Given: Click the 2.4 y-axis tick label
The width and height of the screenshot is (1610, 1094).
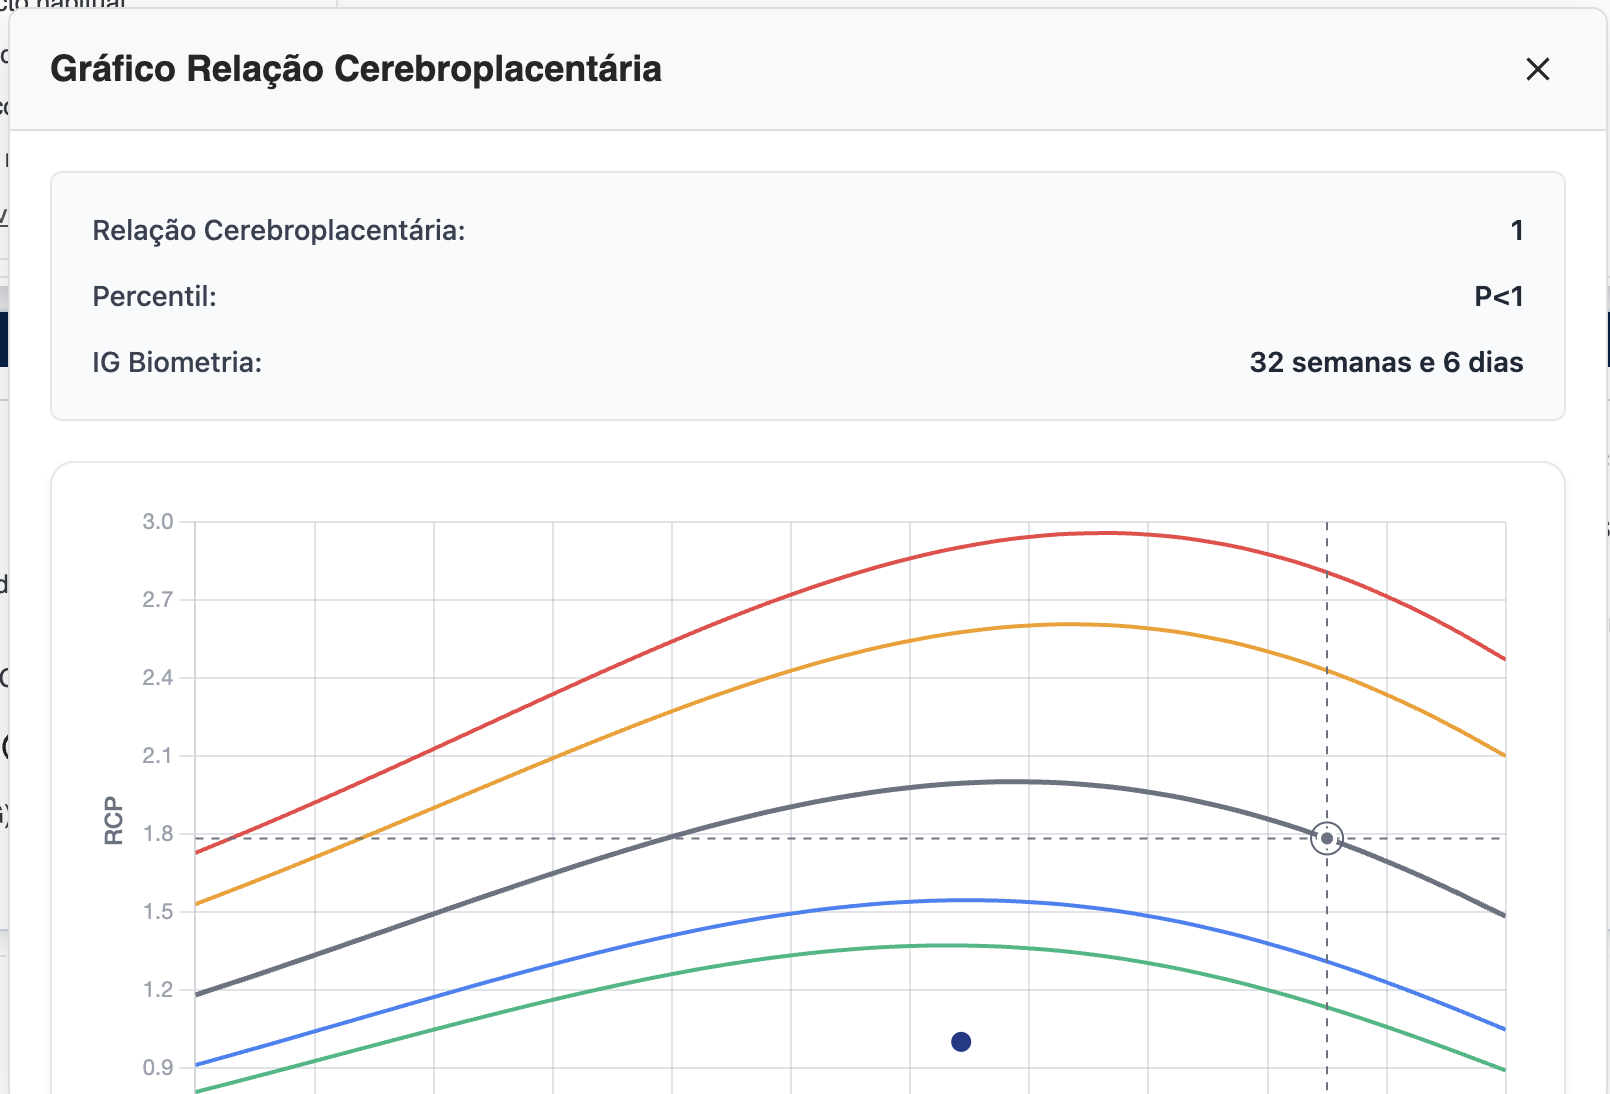Looking at the screenshot, I should click(x=158, y=678).
